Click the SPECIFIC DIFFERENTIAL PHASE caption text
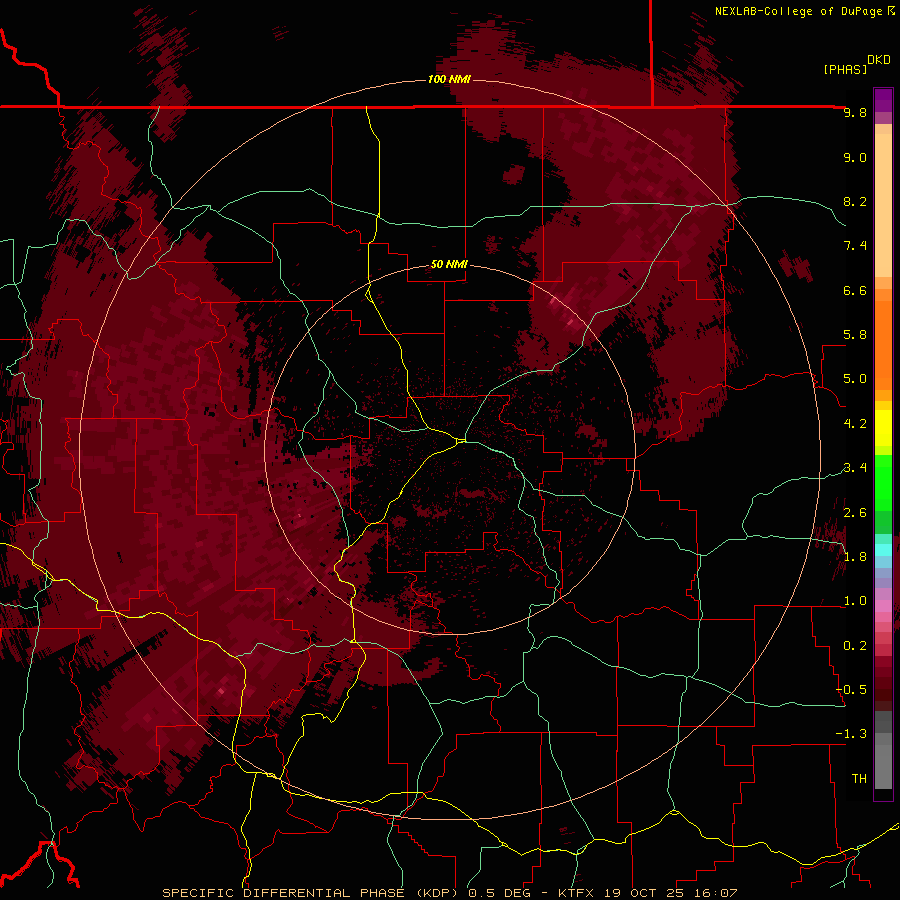 tap(284, 893)
